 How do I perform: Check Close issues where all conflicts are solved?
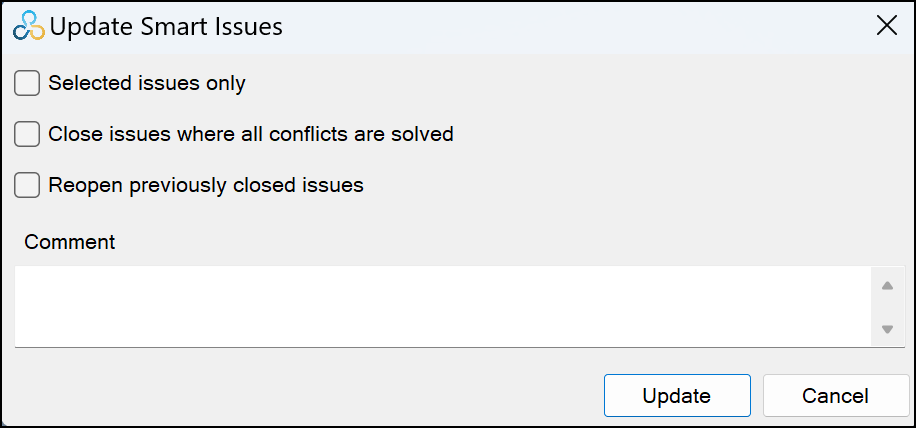point(27,134)
